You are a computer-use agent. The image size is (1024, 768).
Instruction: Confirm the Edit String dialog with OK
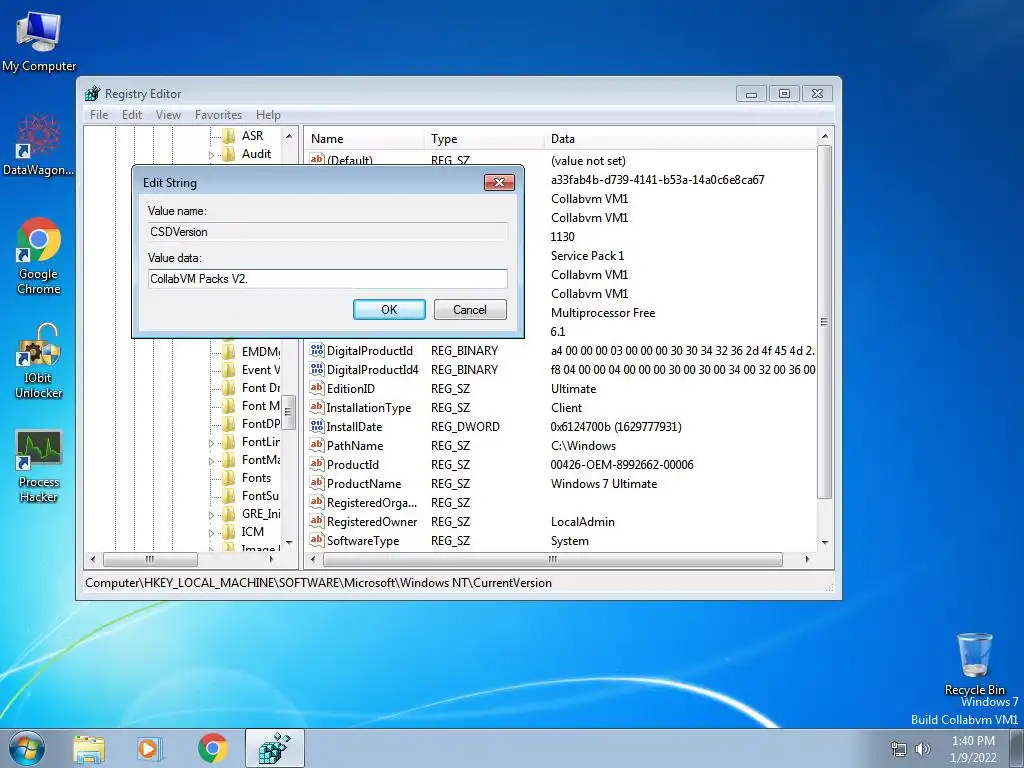click(x=389, y=310)
